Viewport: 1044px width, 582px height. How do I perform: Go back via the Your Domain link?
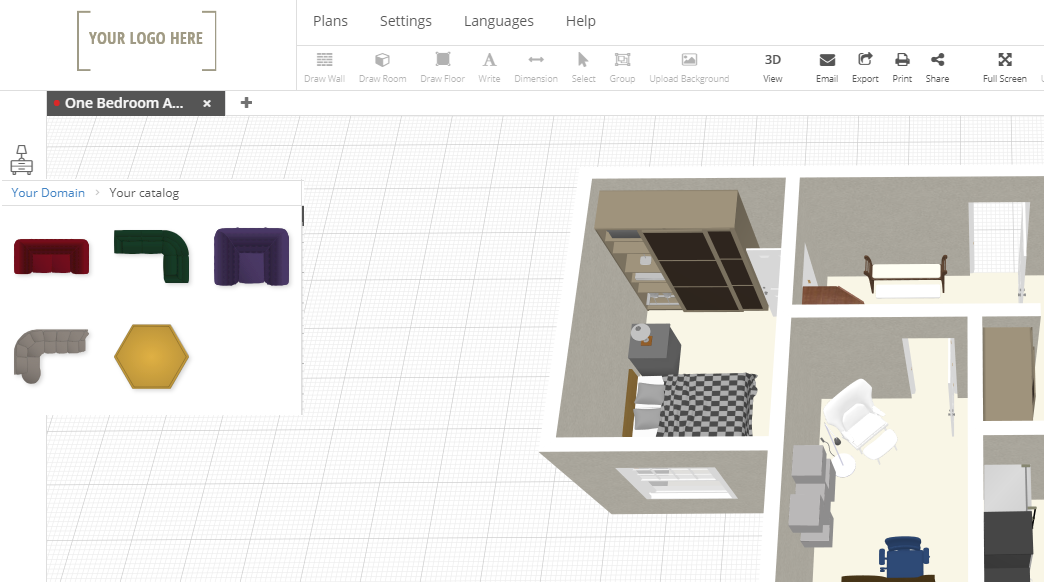pos(47,193)
